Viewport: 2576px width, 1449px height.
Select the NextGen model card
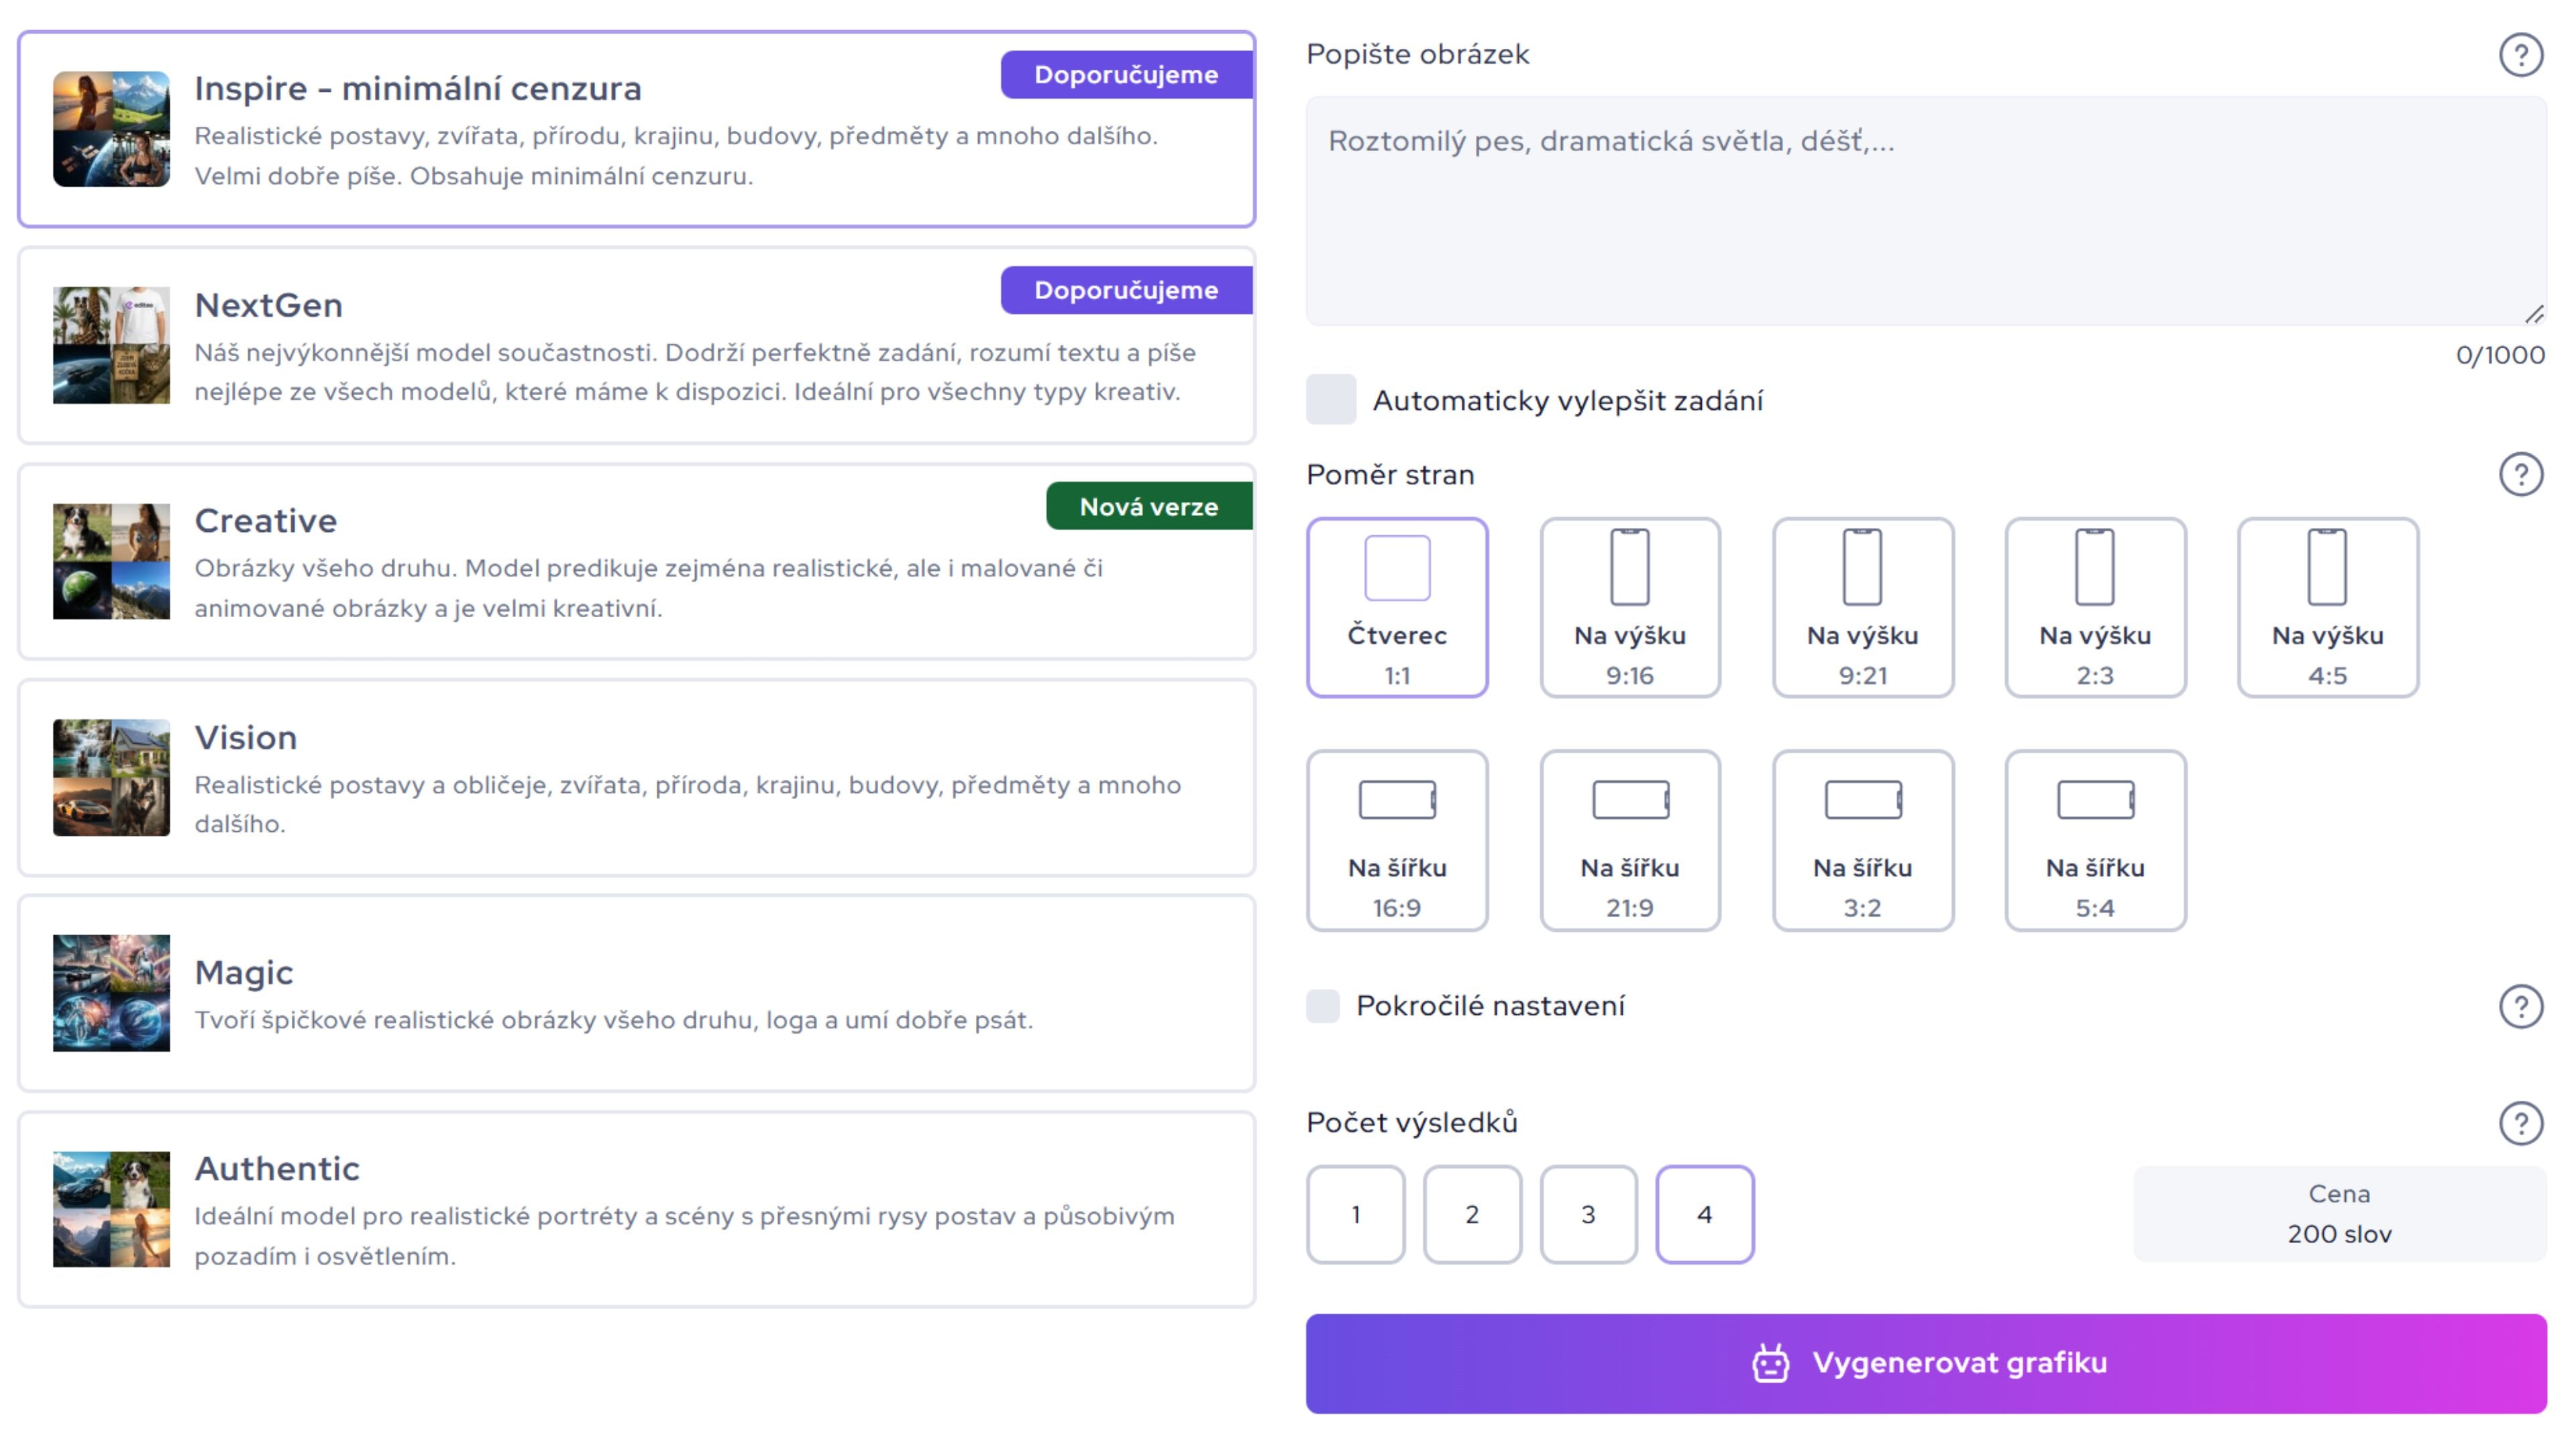coord(636,346)
